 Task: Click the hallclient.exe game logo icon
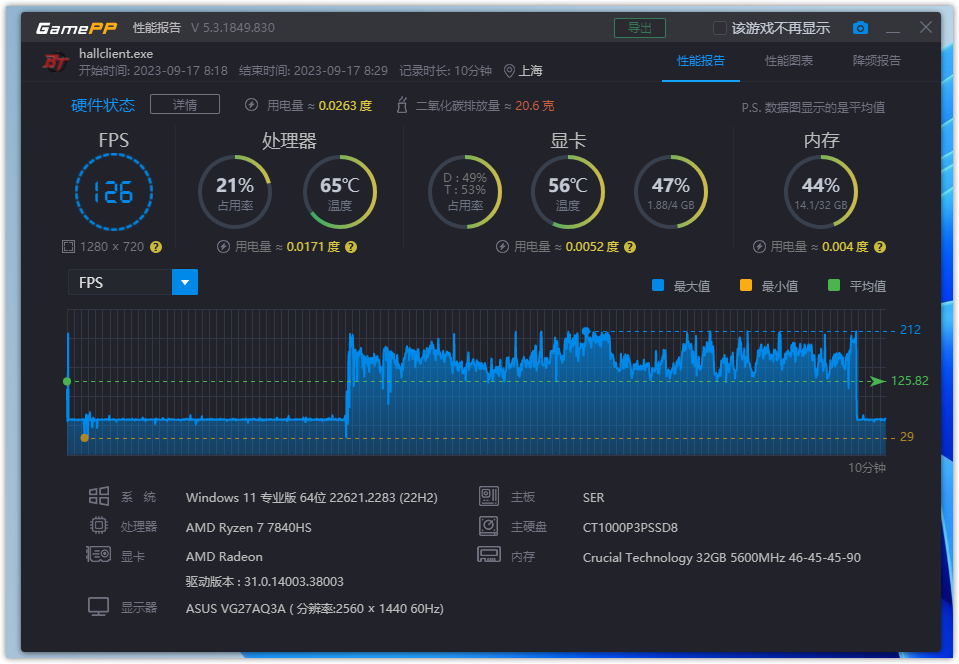pyautogui.click(x=55, y=62)
